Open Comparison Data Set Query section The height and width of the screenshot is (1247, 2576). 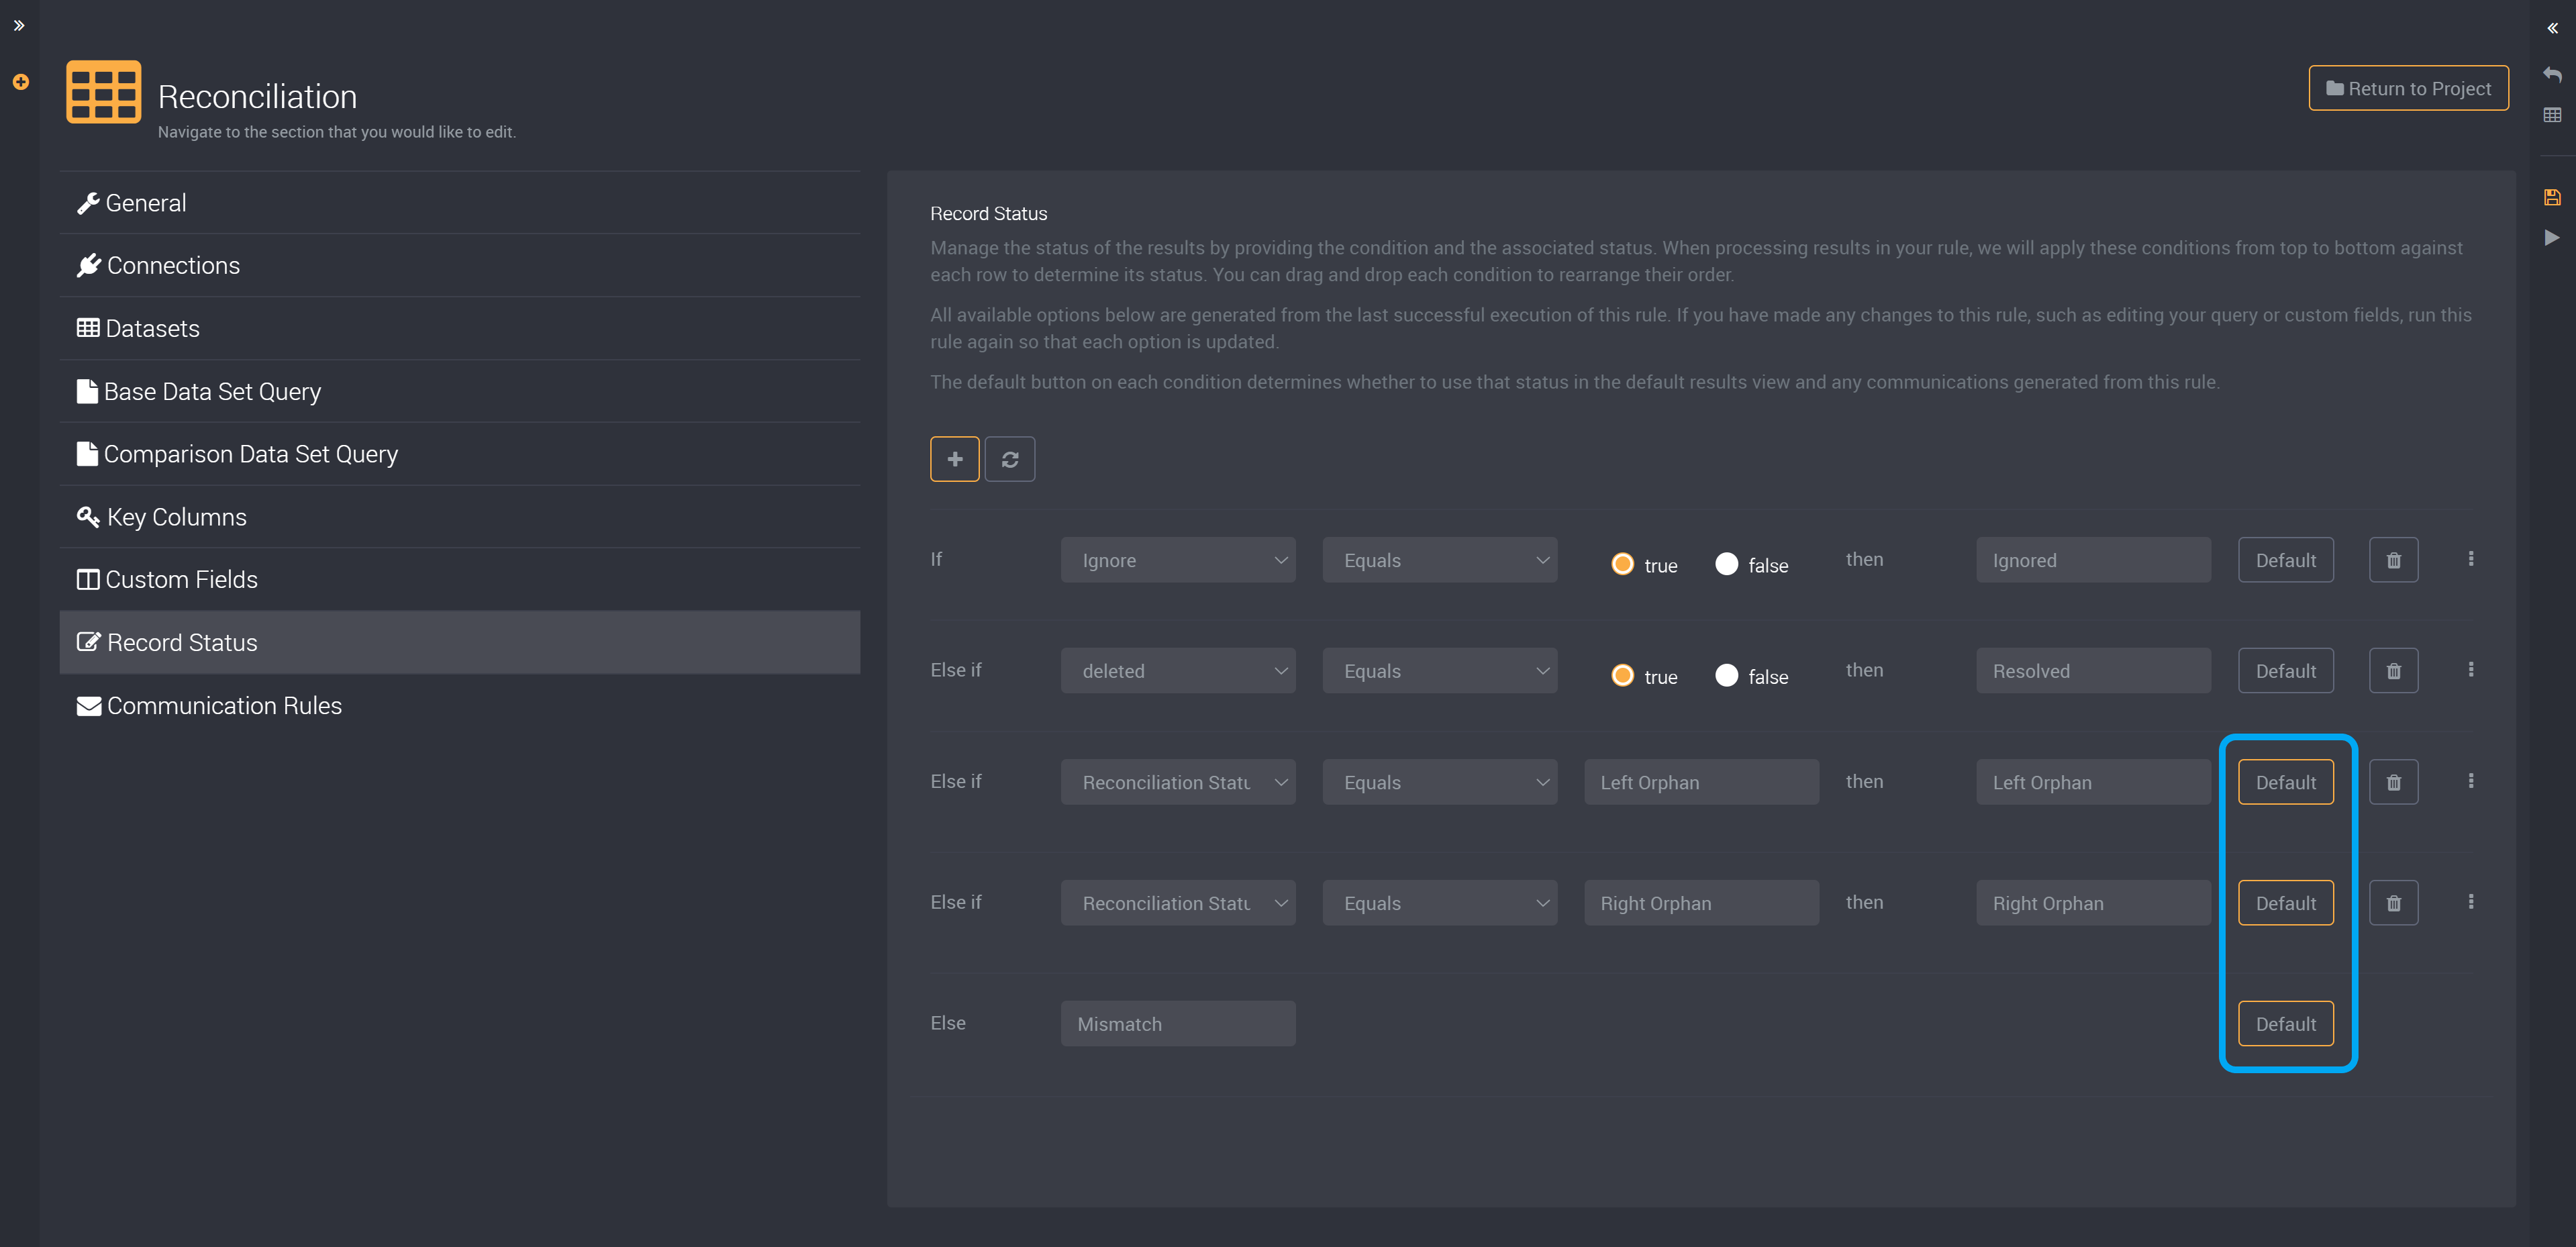tap(460, 454)
